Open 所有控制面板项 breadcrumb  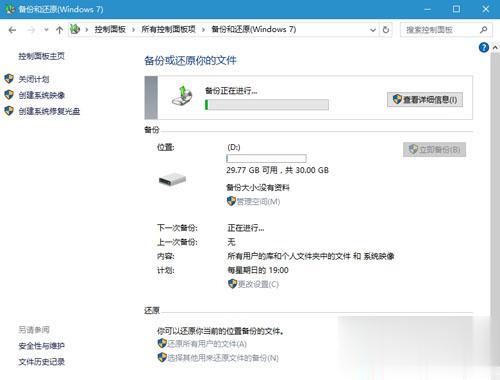pos(168,29)
